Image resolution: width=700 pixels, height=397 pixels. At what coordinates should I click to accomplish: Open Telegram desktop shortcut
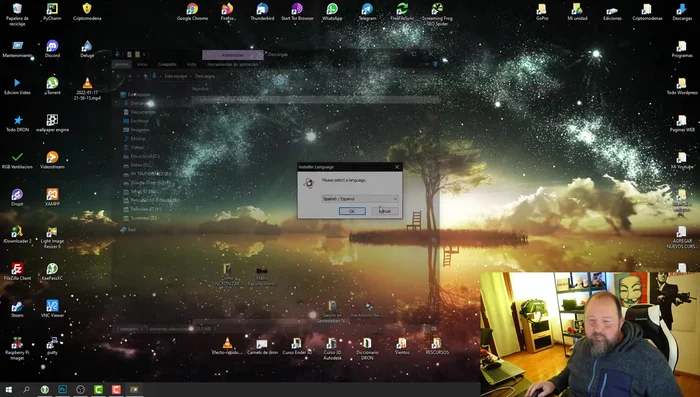pos(367,12)
